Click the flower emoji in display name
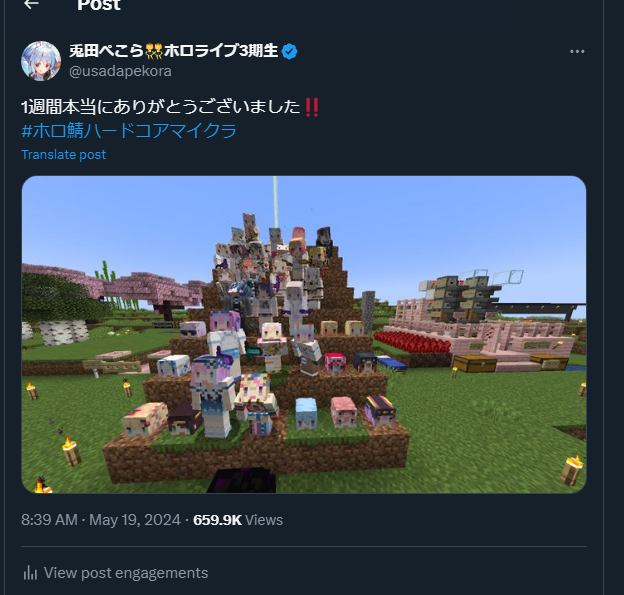The width and height of the screenshot is (624, 595). coord(154,51)
